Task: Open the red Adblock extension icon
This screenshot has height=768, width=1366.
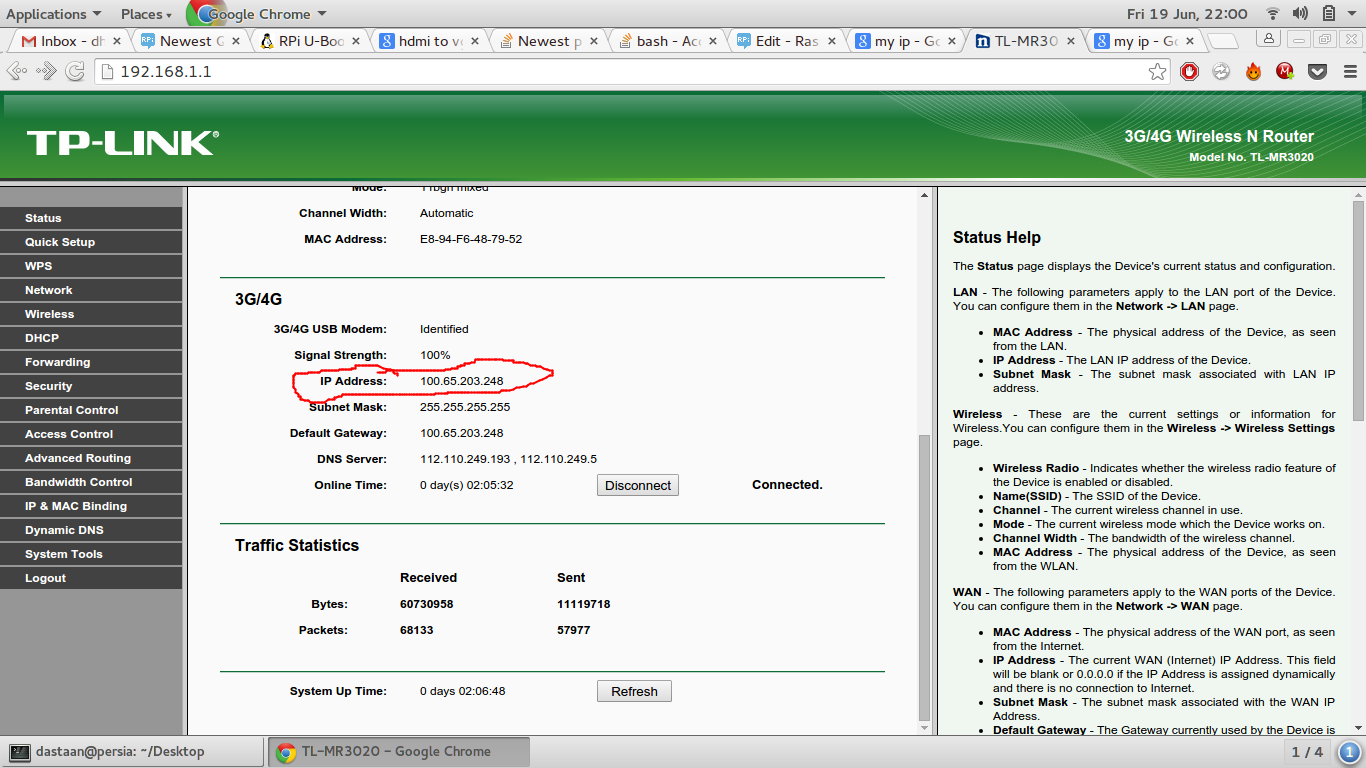Action: pyautogui.click(x=1189, y=71)
